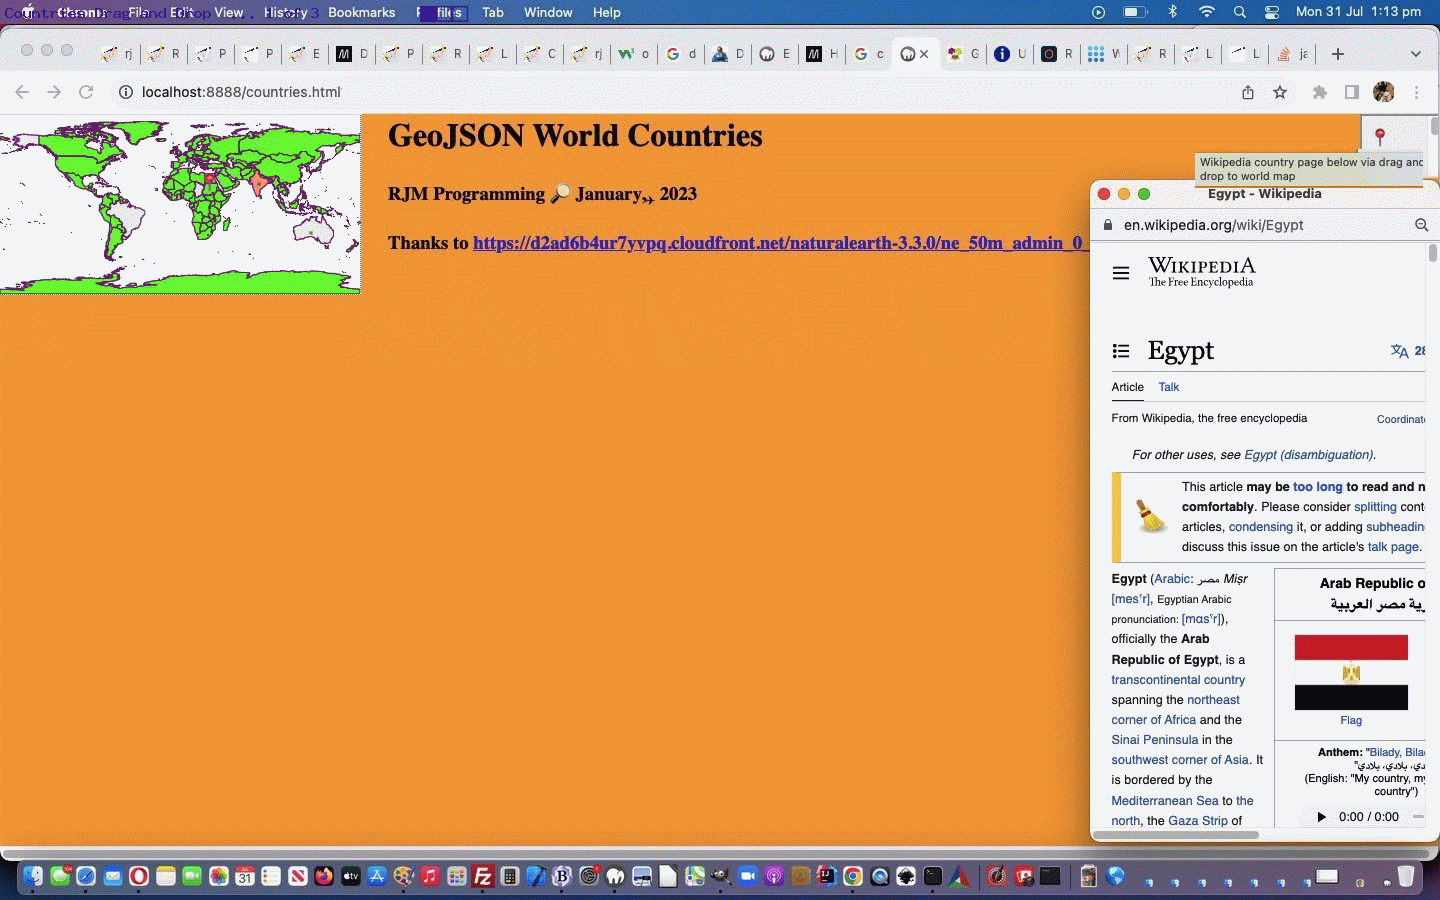The height and width of the screenshot is (900, 1440).
Task: Toggle the bookmark star for this page
Action: coord(1280,92)
